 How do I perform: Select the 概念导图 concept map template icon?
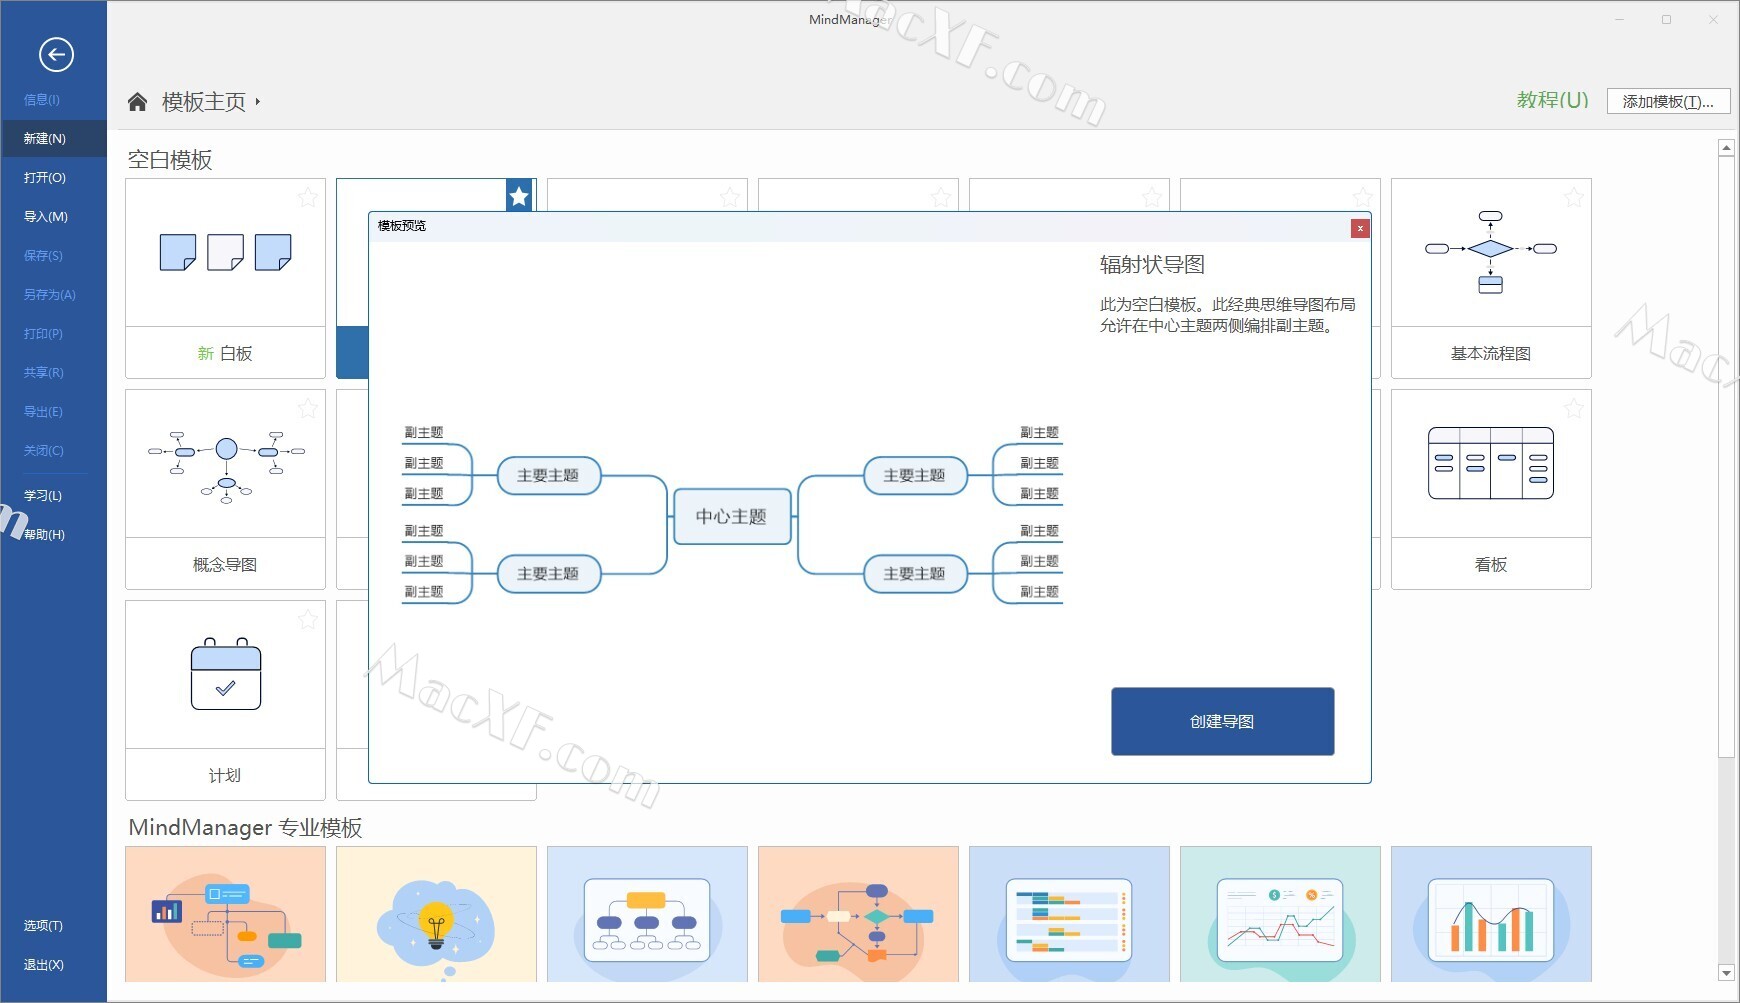click(x=226, y=467)
